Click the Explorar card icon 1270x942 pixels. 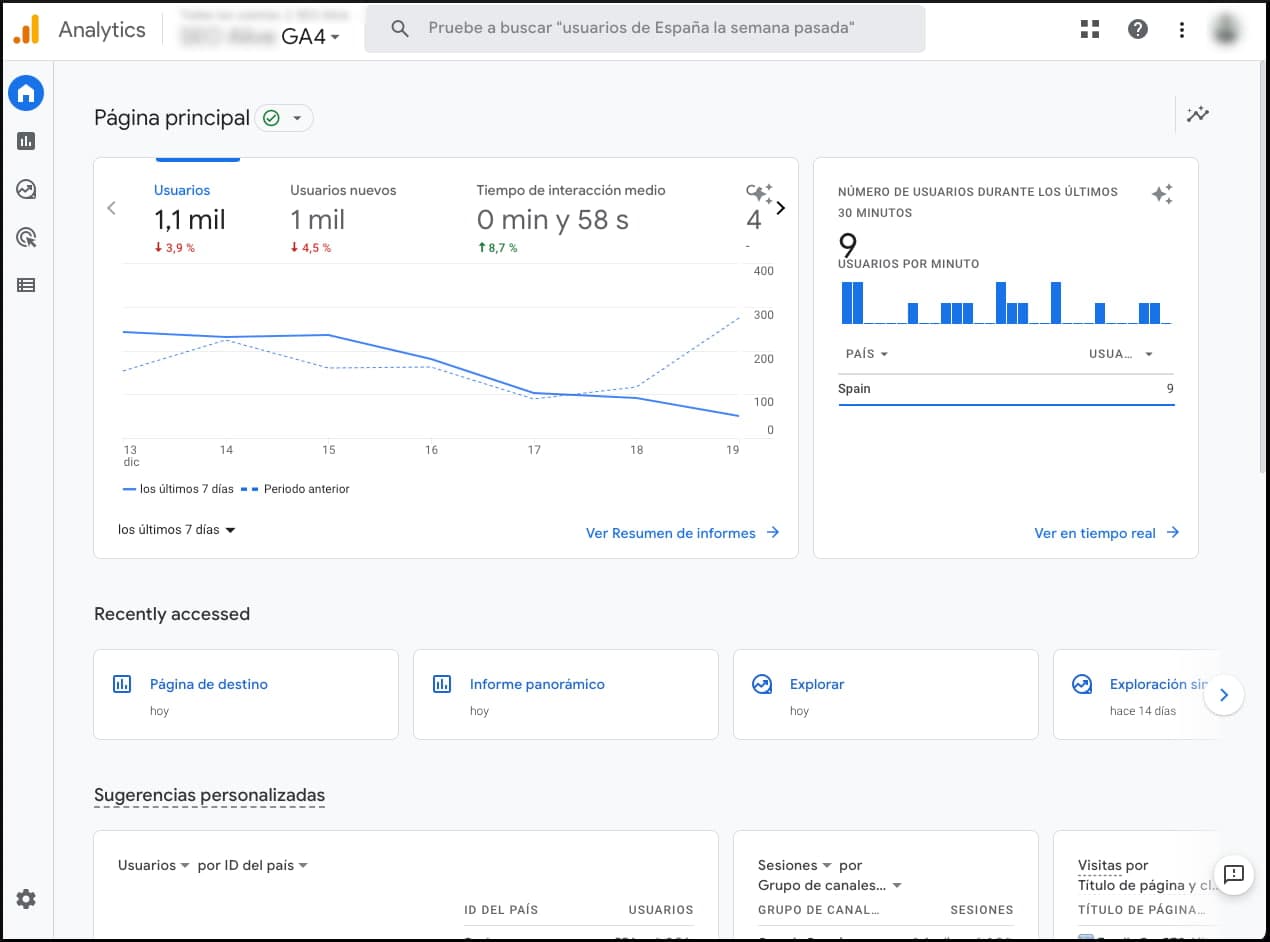click(x=762, y=685)
